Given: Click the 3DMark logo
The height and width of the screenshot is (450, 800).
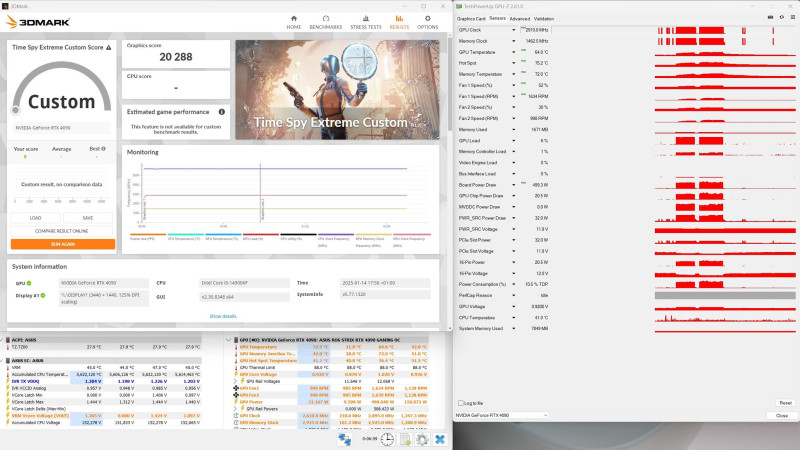Looking at the screenshot, I should [x=37, y=22].
